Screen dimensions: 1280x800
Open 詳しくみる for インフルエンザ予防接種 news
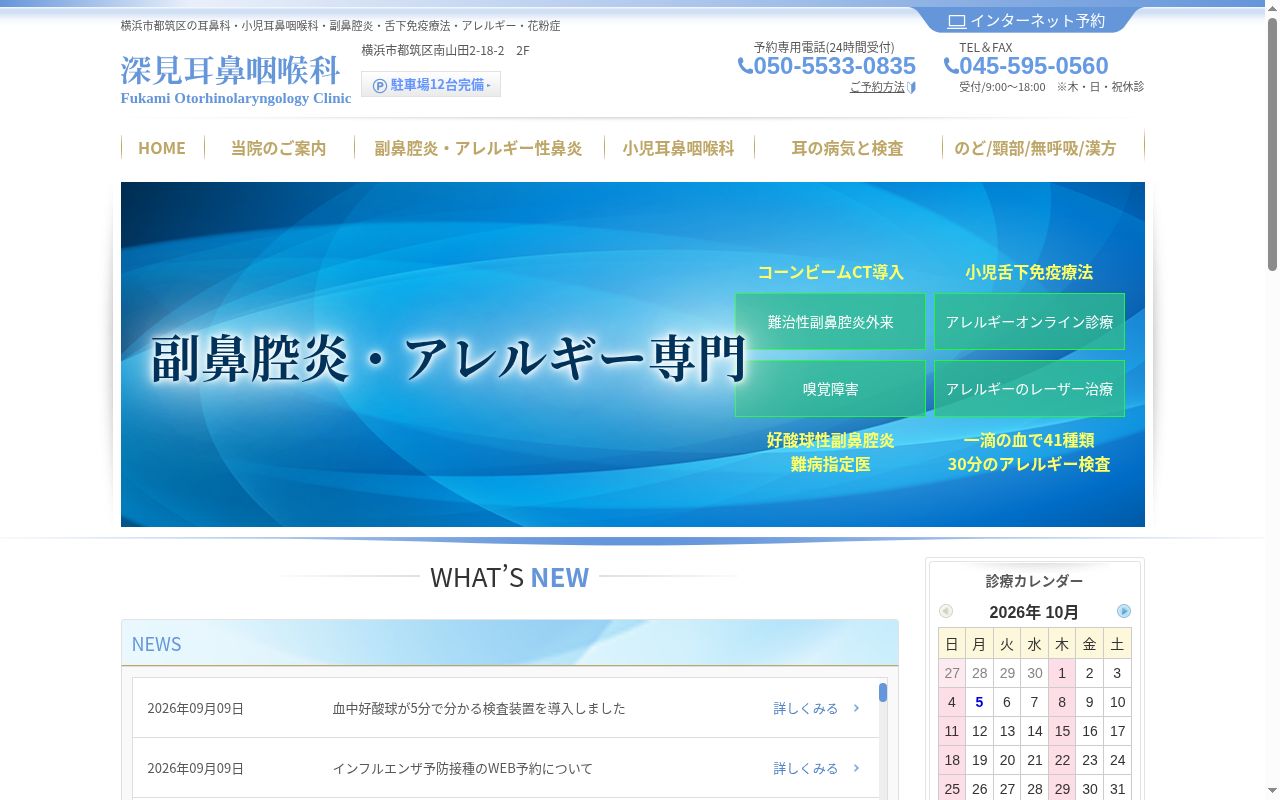[x=806, y=768]
